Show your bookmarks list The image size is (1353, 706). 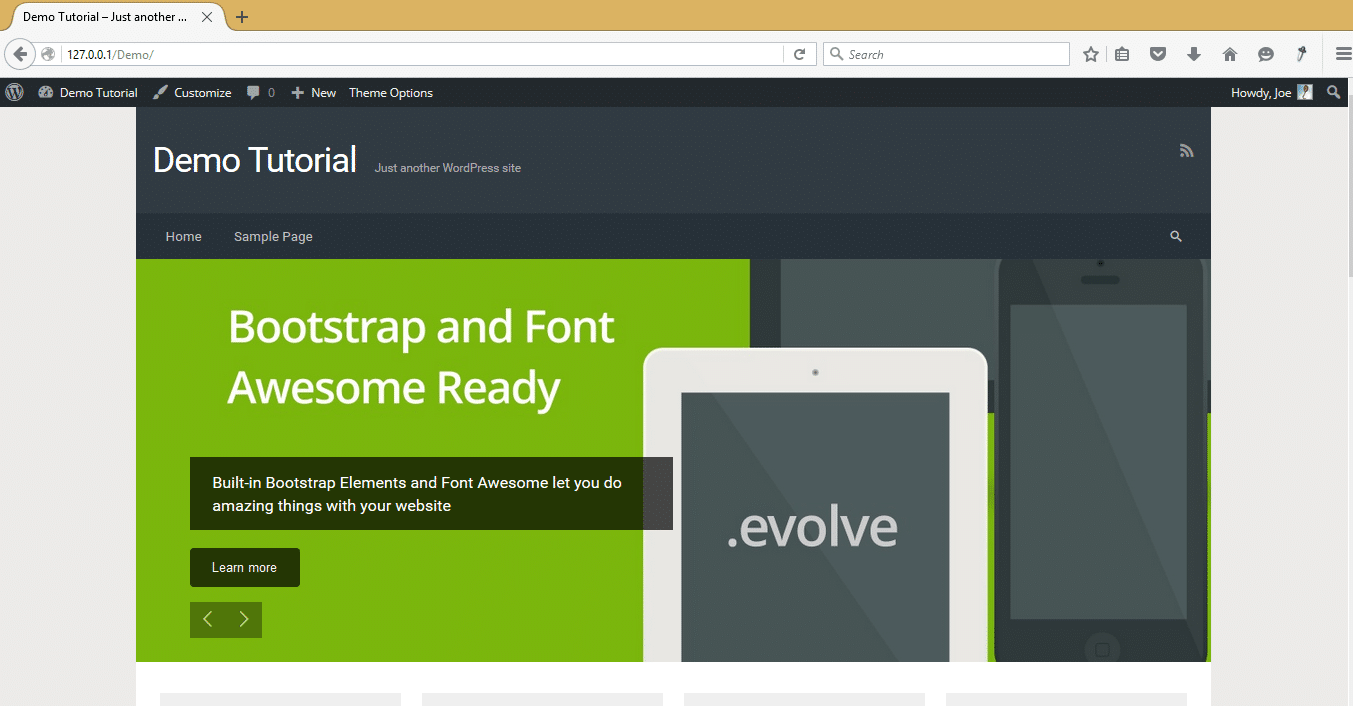pos(1122,54)
